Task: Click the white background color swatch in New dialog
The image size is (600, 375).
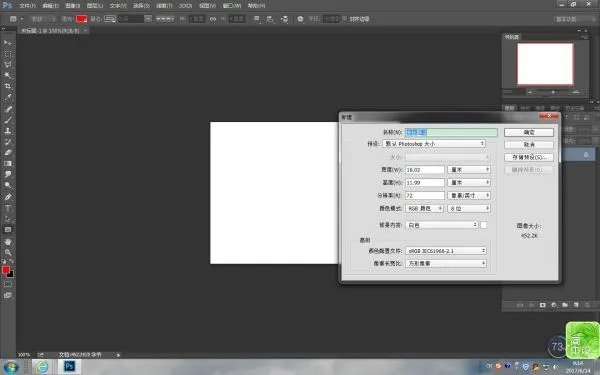Action: 484,225
